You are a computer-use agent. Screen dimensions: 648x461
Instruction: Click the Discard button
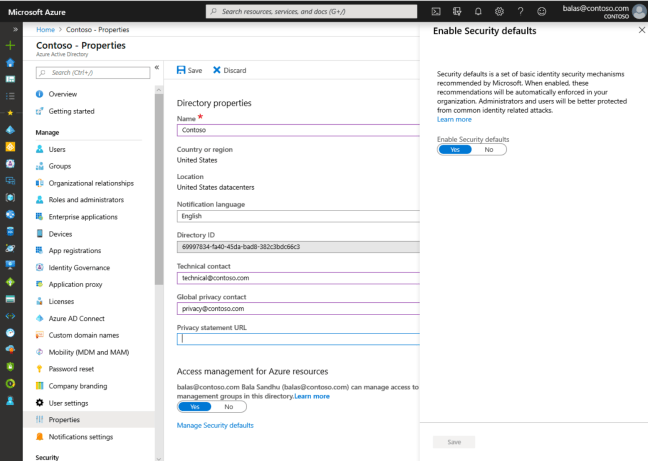point(229,70)
